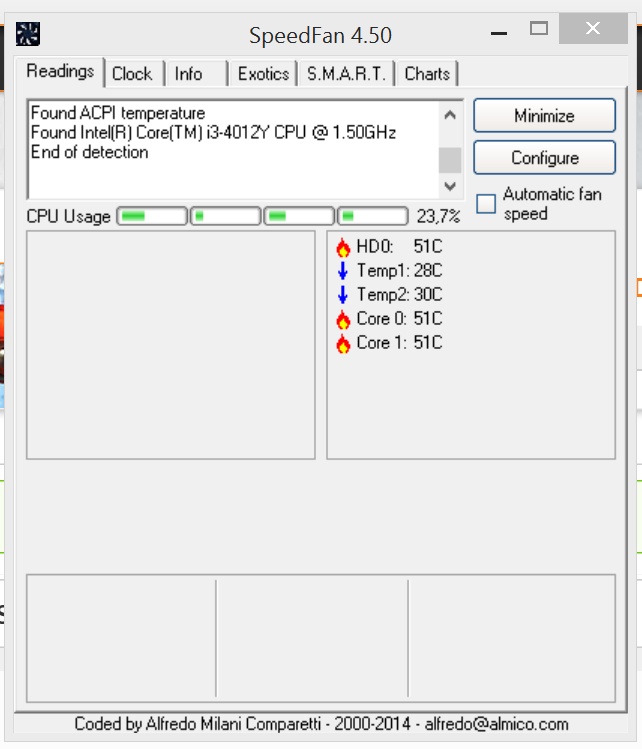Click the blue down arrow beside Temp2
Screen dimensions: 642x749
coord(343,295)
